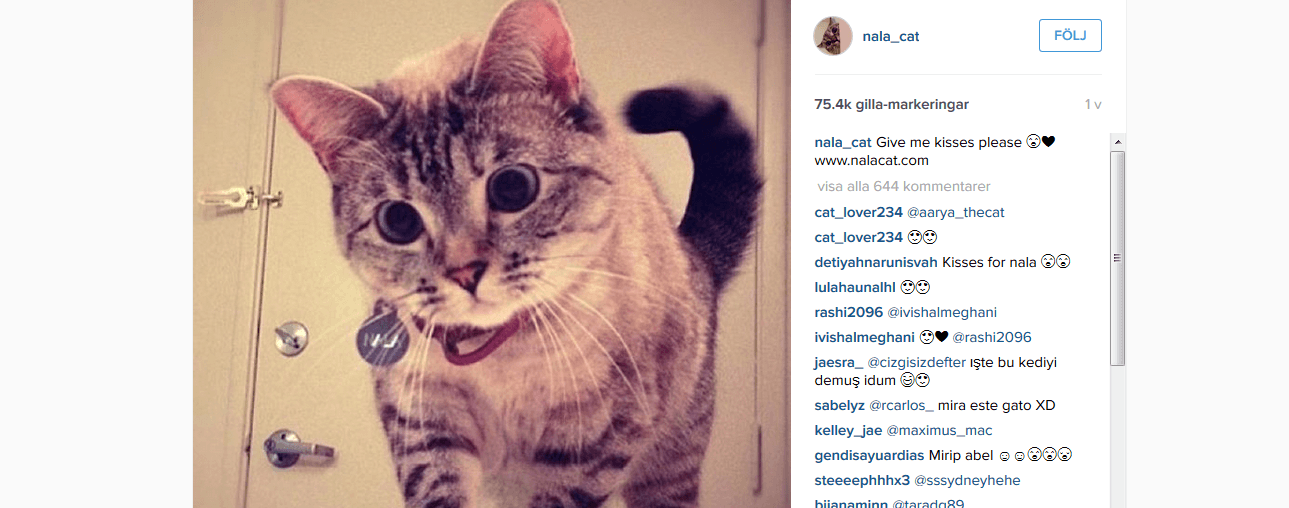Click the 75.4k gilla-markeringar likes count
This screenshot has width=1289, height=508.
click(x=891, y=104)
